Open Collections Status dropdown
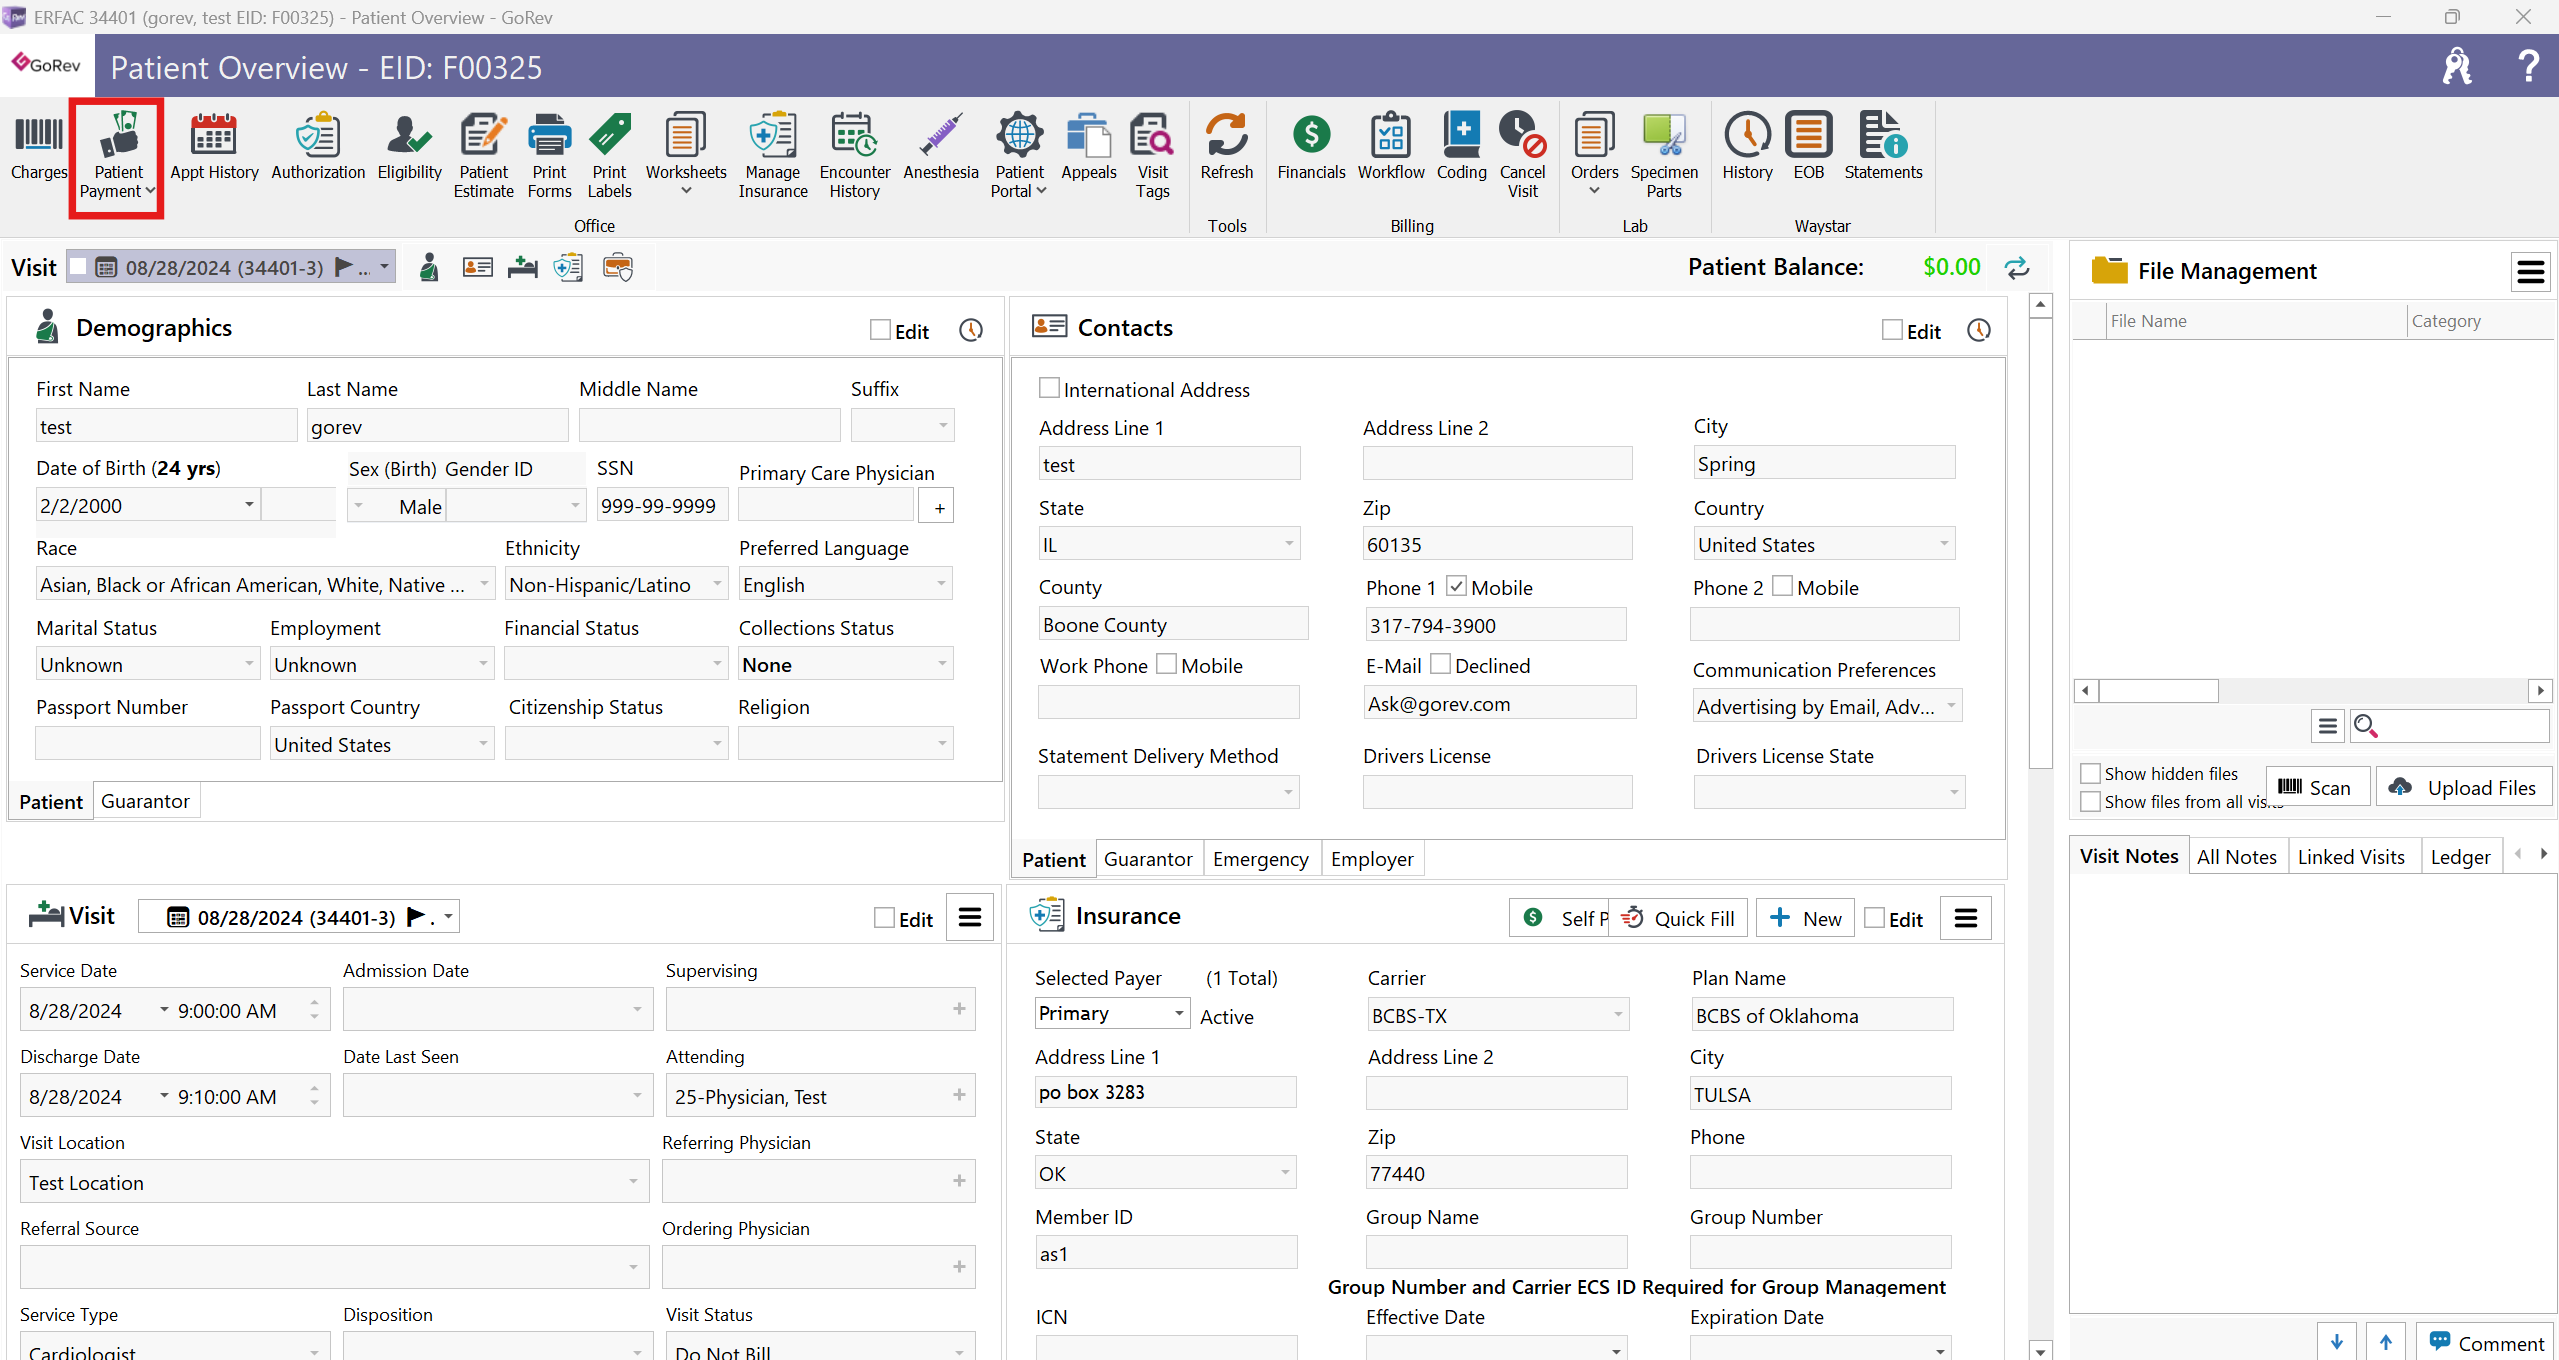Image resolution: width=2559 pixels, height=1360 pixels. click(x=941, y=664)
